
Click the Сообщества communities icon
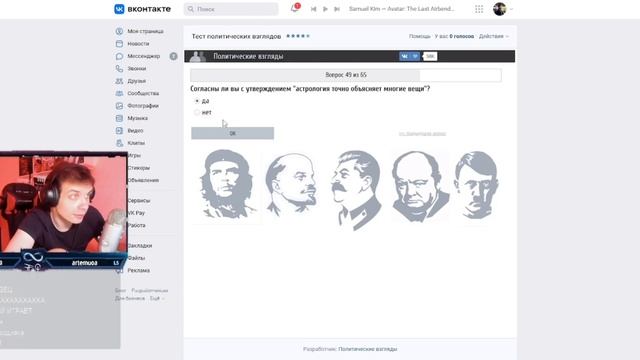[119, 93]
